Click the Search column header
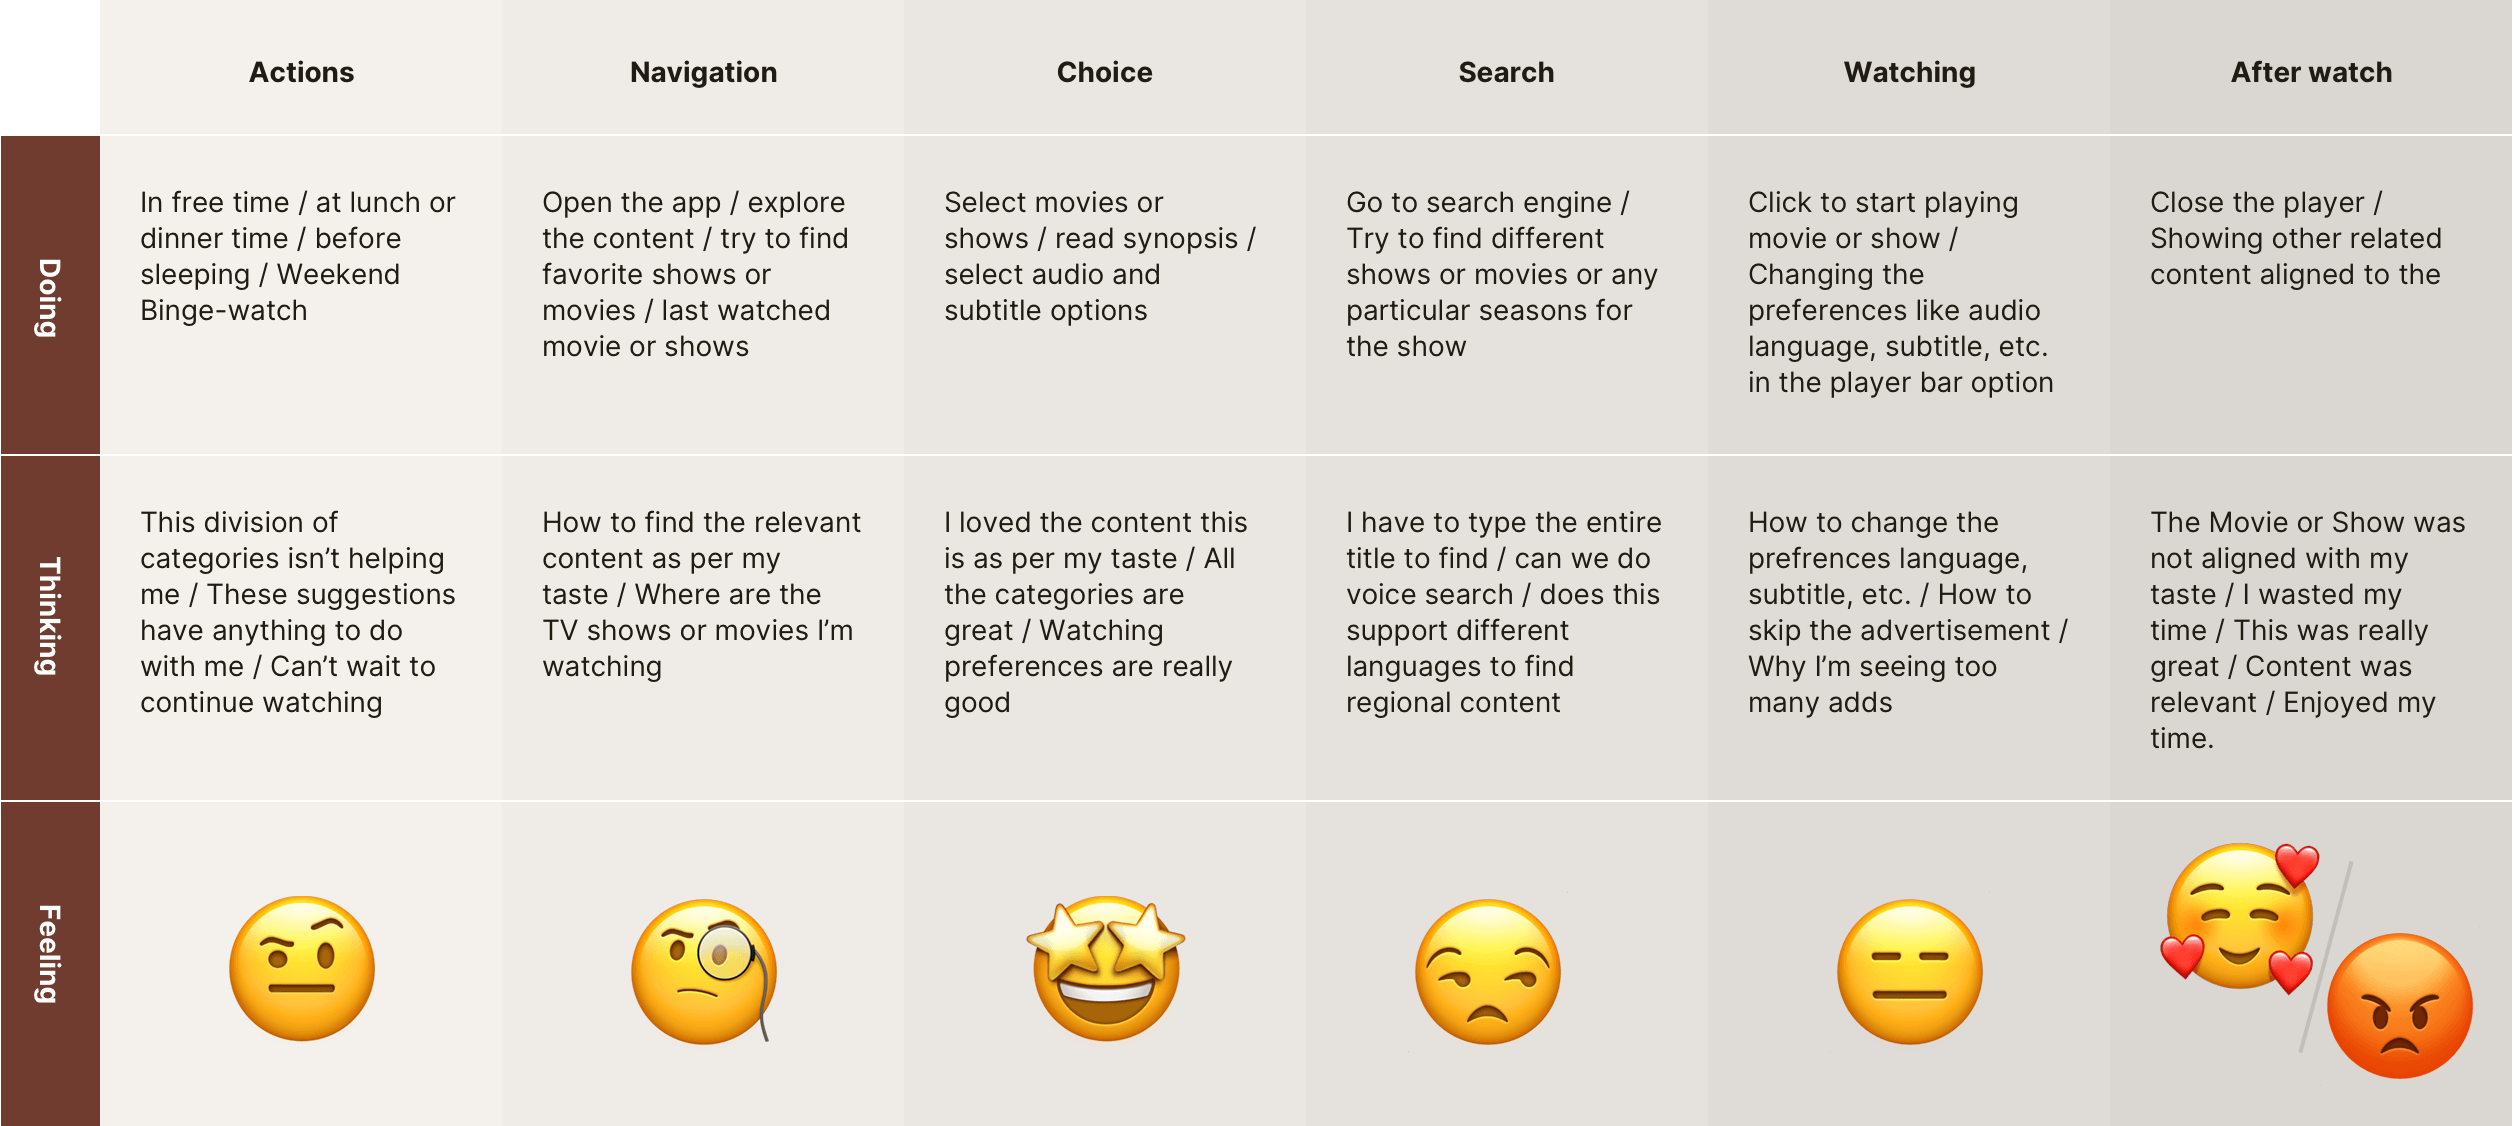Viewport: 2514px width, 1126px height. (x=1506, y=72)
